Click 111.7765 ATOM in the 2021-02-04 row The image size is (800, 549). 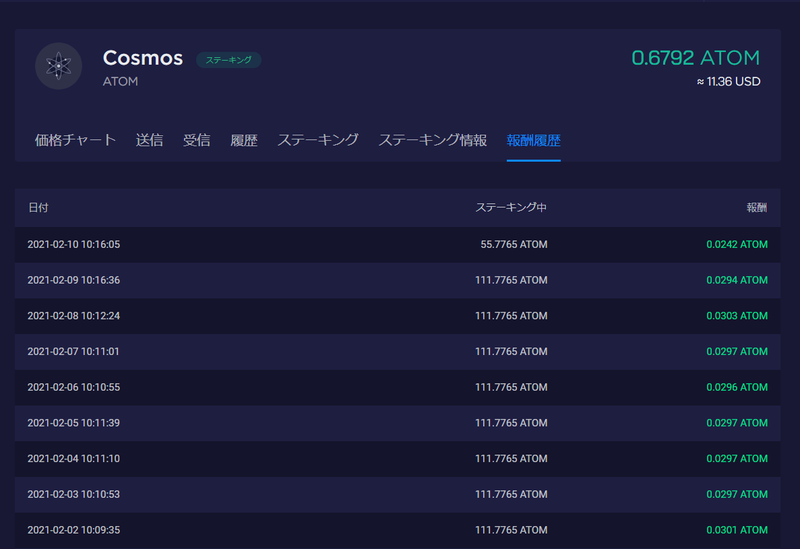pyautogui.click(x=511, y=459)
